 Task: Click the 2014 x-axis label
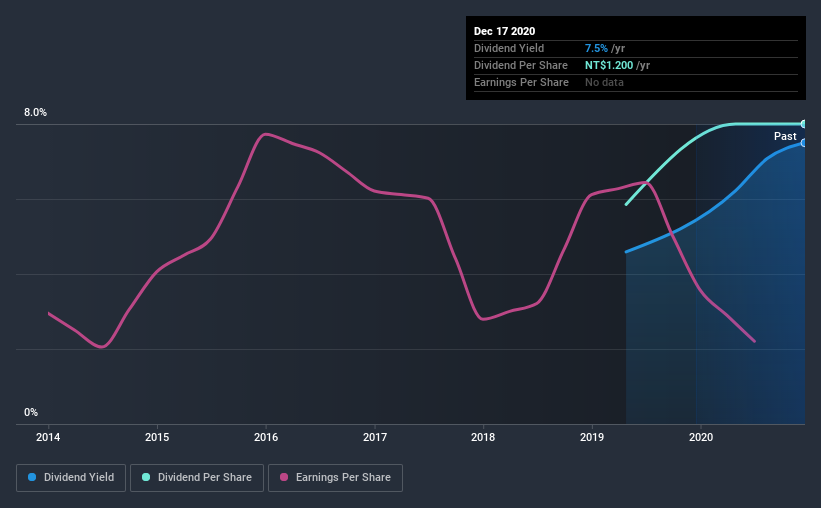(48, 437)
